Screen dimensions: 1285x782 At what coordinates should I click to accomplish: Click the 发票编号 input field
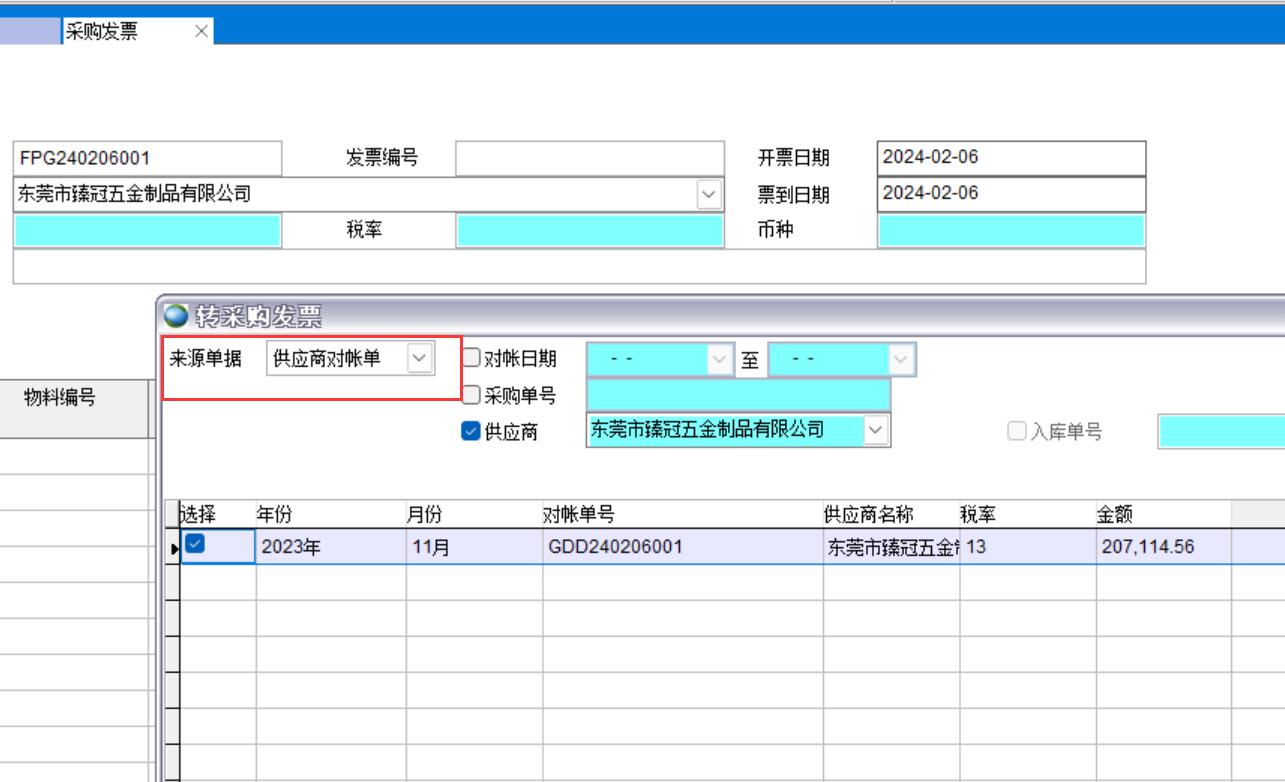pyautogui.click(x=589, y=158)
